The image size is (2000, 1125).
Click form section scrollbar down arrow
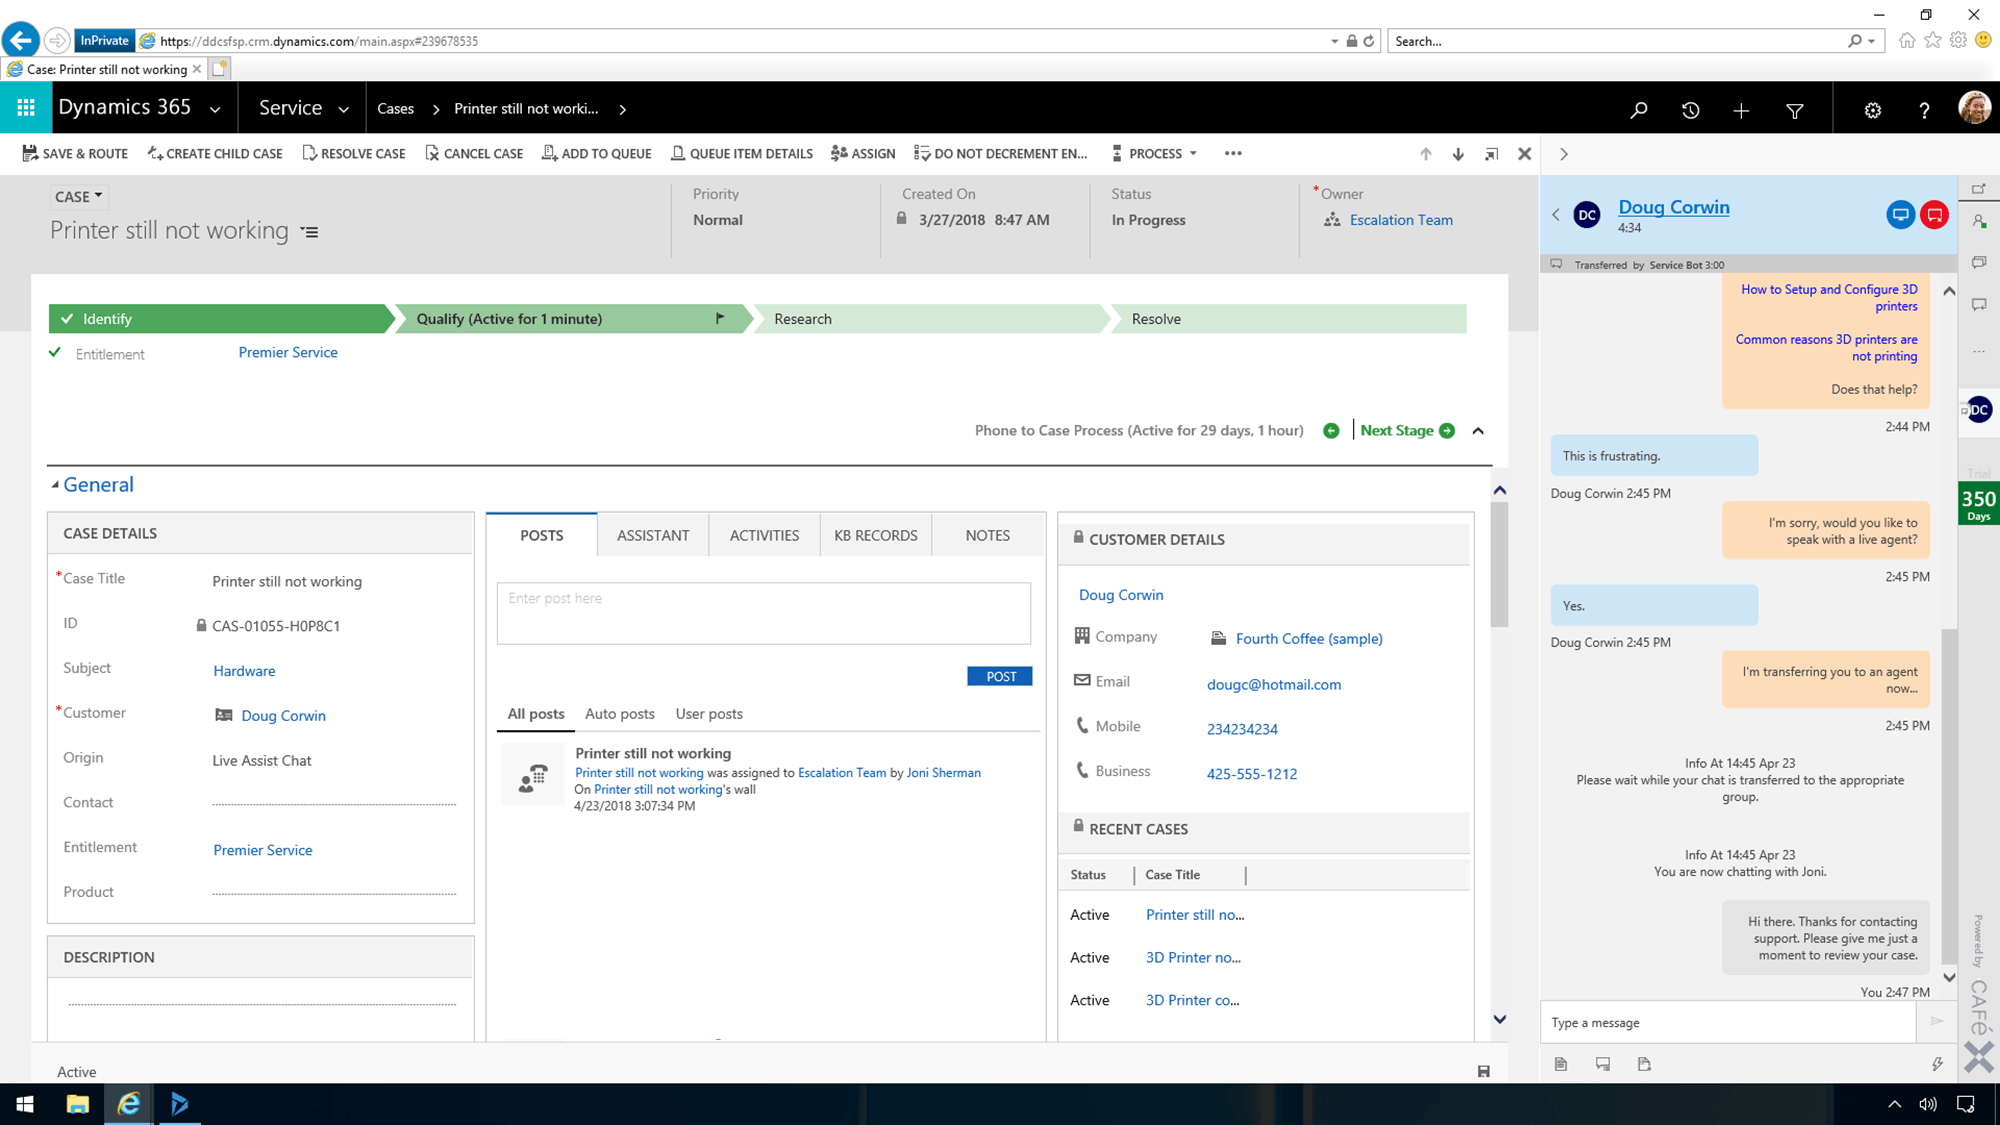[1499, 1019]
